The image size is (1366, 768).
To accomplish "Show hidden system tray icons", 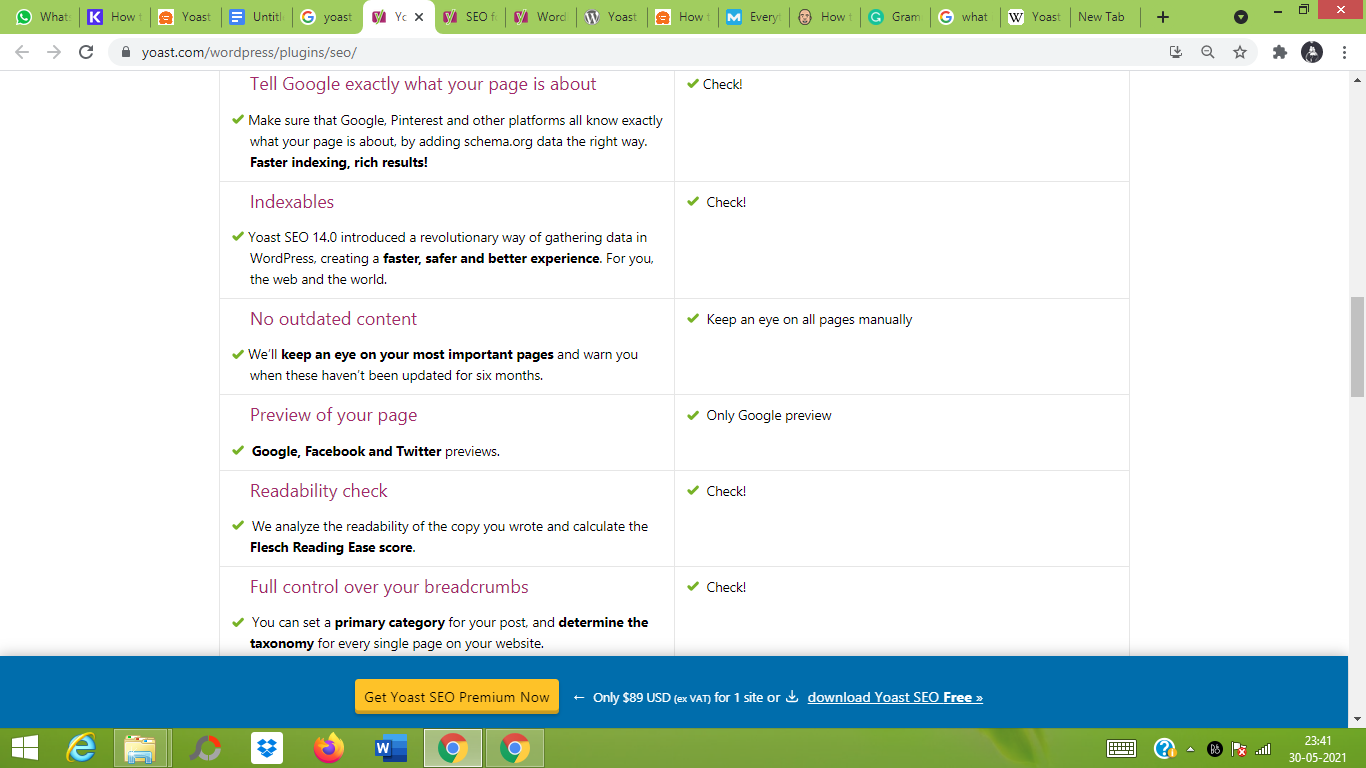I will (1190, 749).
